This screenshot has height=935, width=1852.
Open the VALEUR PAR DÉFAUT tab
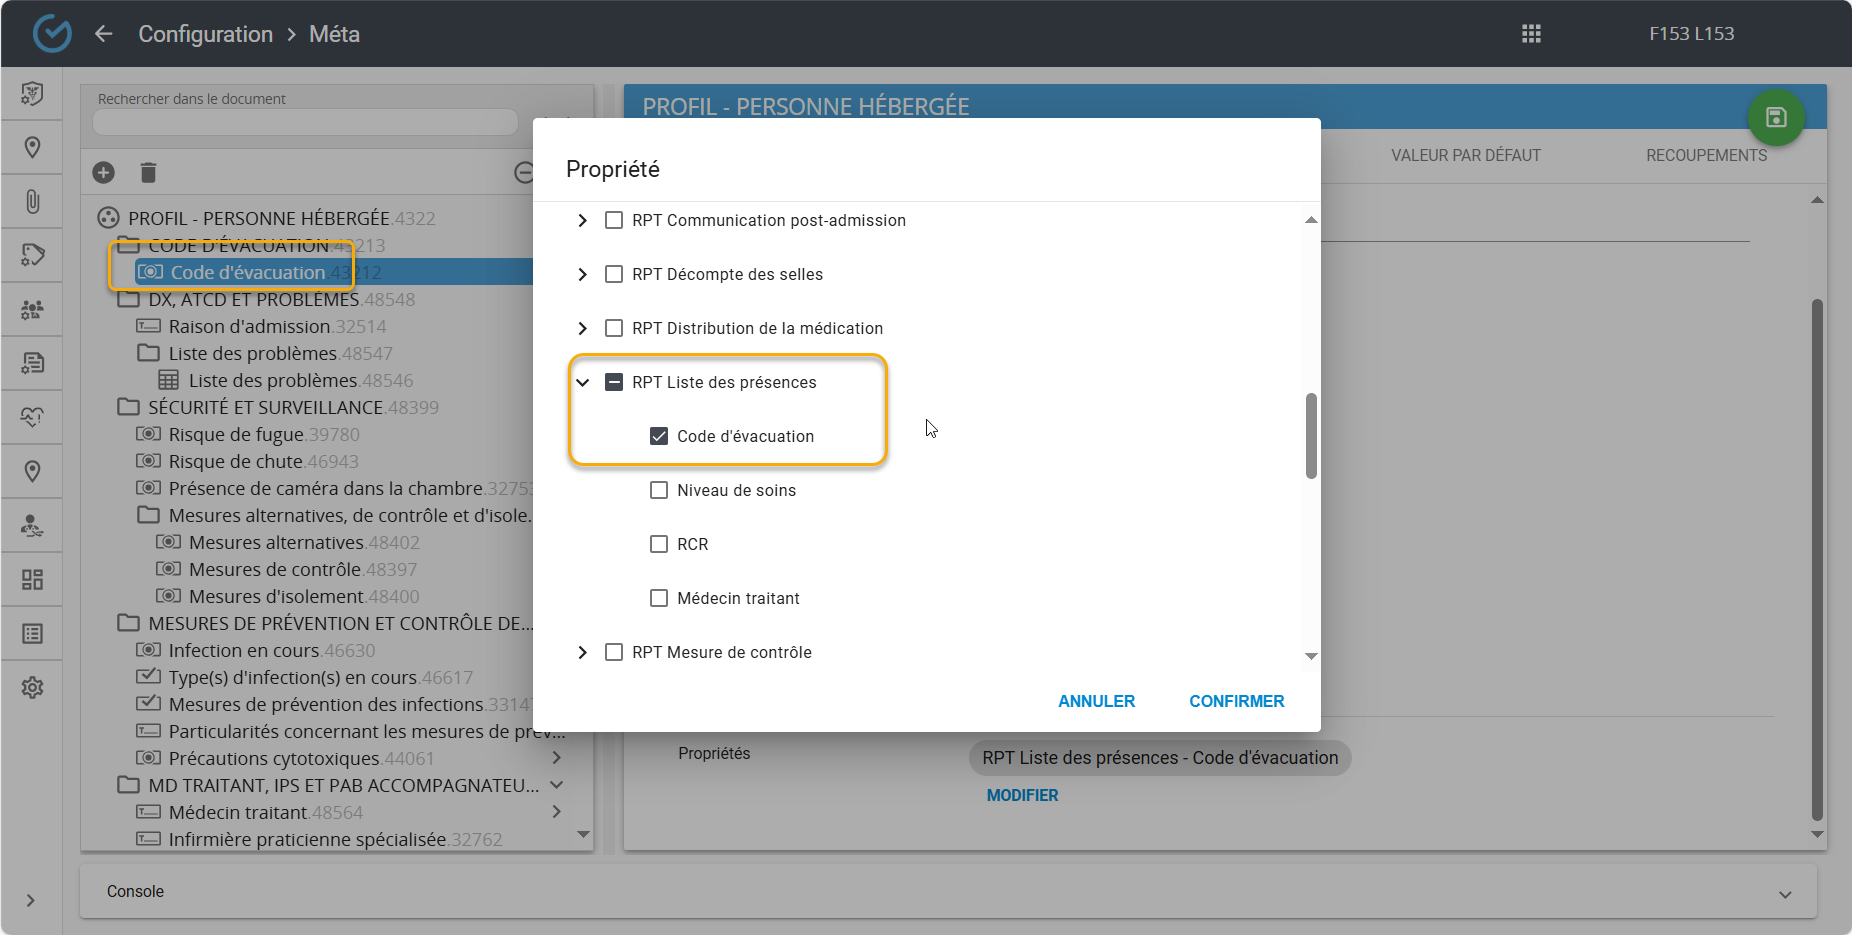[x=1465, y=155]
